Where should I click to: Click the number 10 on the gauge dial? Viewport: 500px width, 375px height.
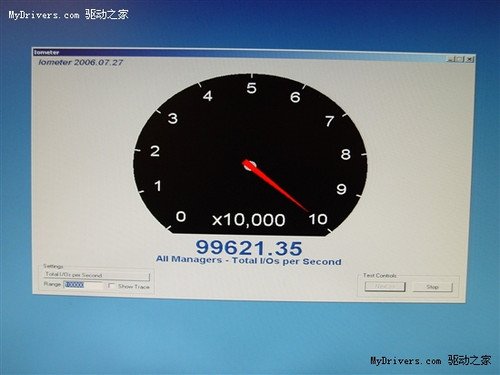318,219
